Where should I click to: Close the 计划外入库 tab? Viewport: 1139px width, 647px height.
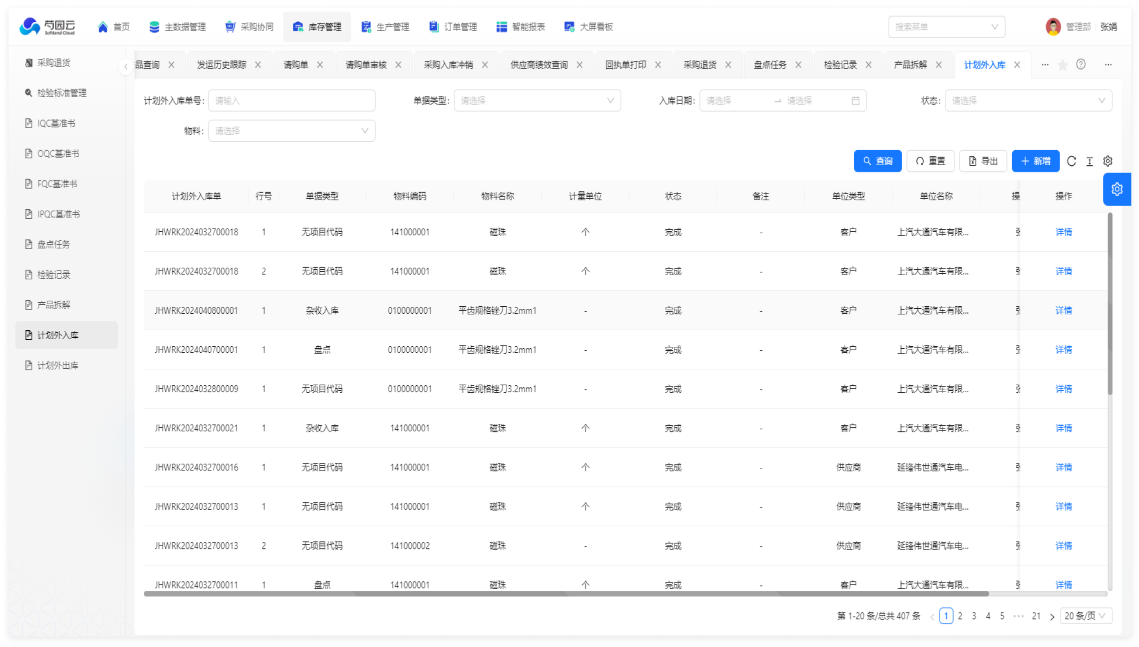1017,65
